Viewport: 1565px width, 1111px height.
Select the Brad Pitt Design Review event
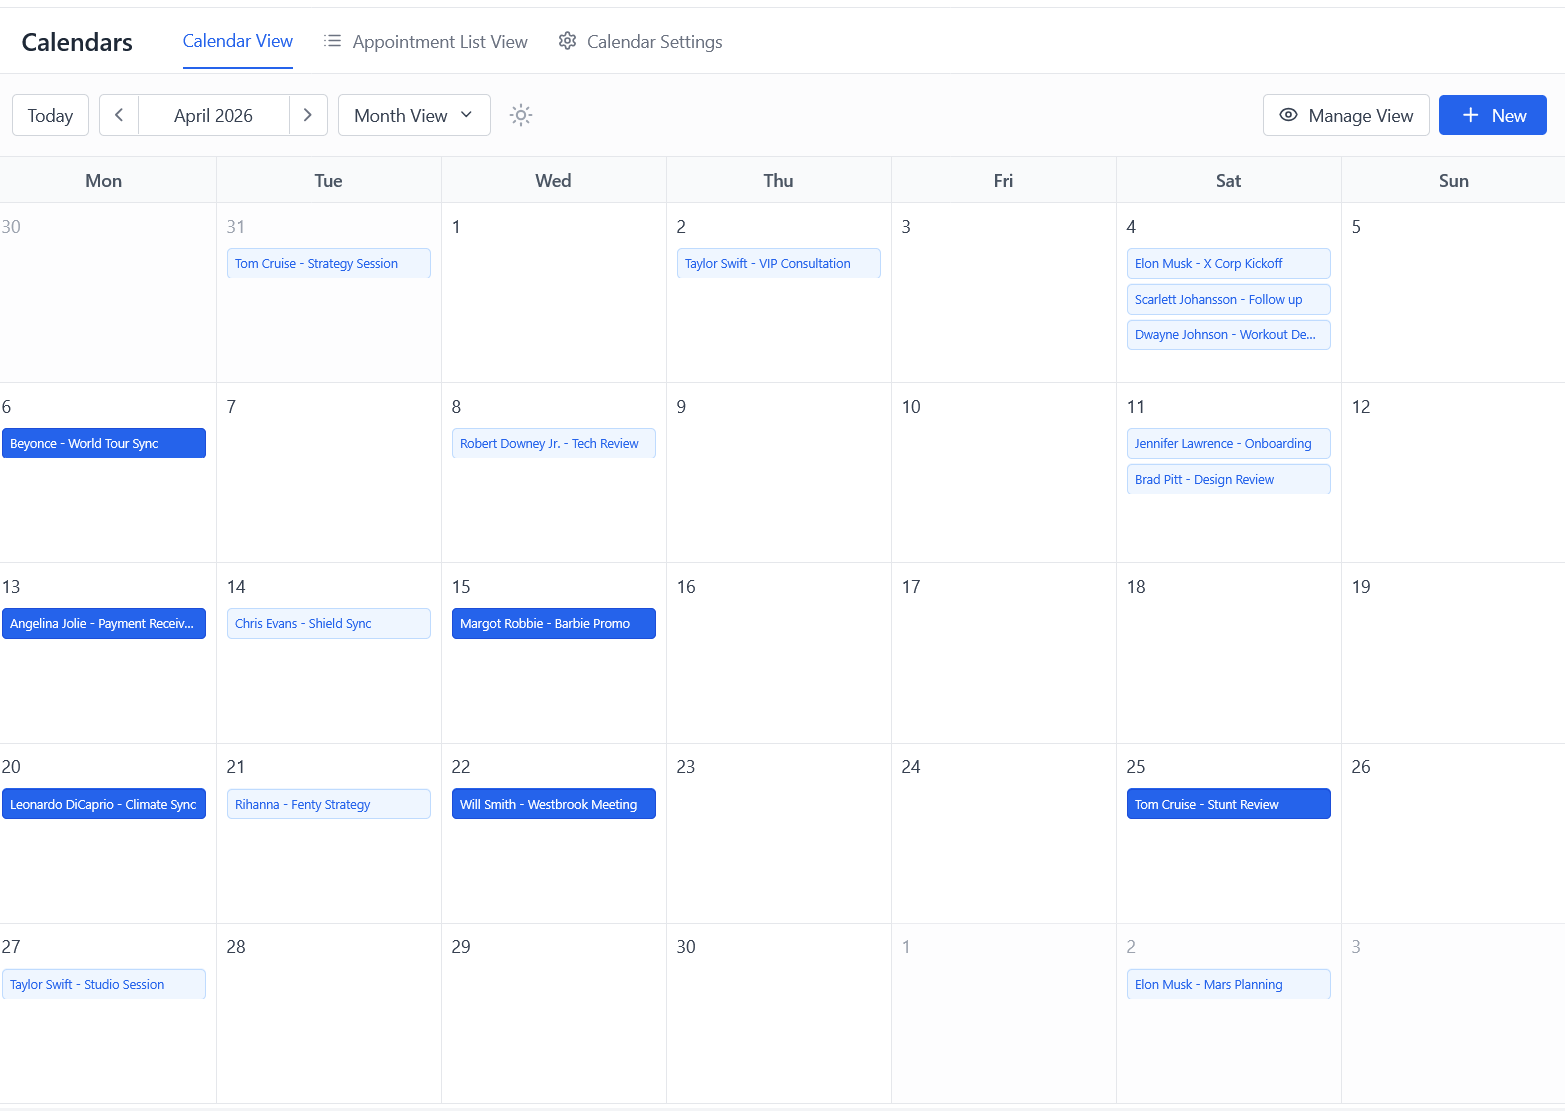pyautogui.click(x=1228, y=479)
